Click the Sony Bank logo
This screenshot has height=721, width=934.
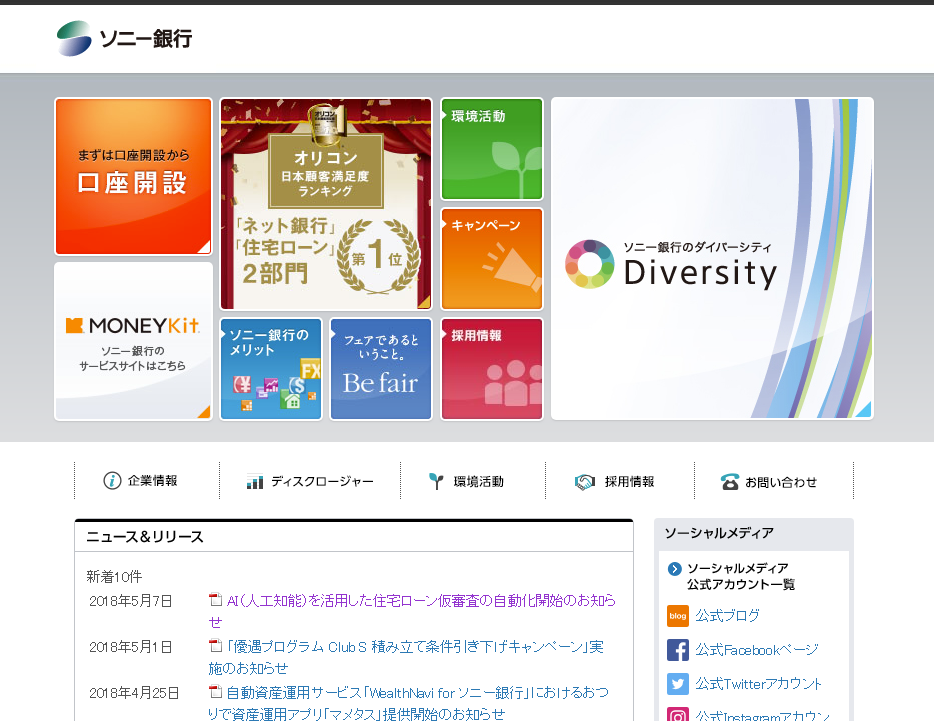pos(124,39)
